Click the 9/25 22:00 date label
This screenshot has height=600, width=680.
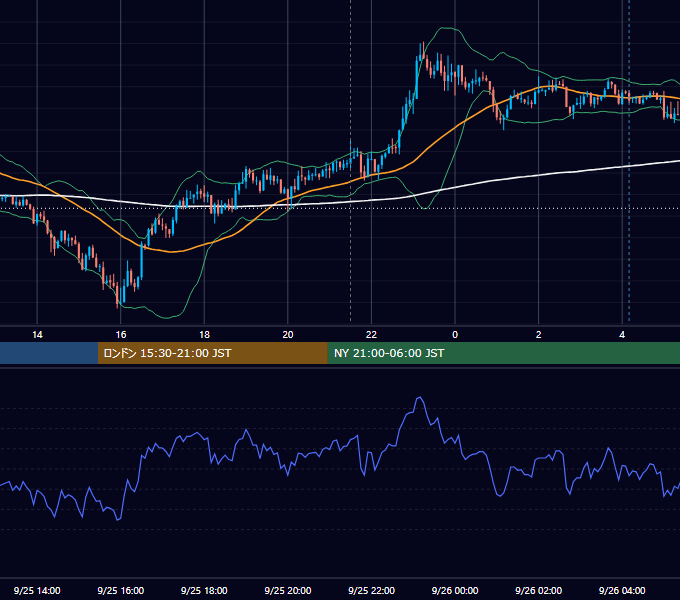pyautogui.click(x=371, y=590)
